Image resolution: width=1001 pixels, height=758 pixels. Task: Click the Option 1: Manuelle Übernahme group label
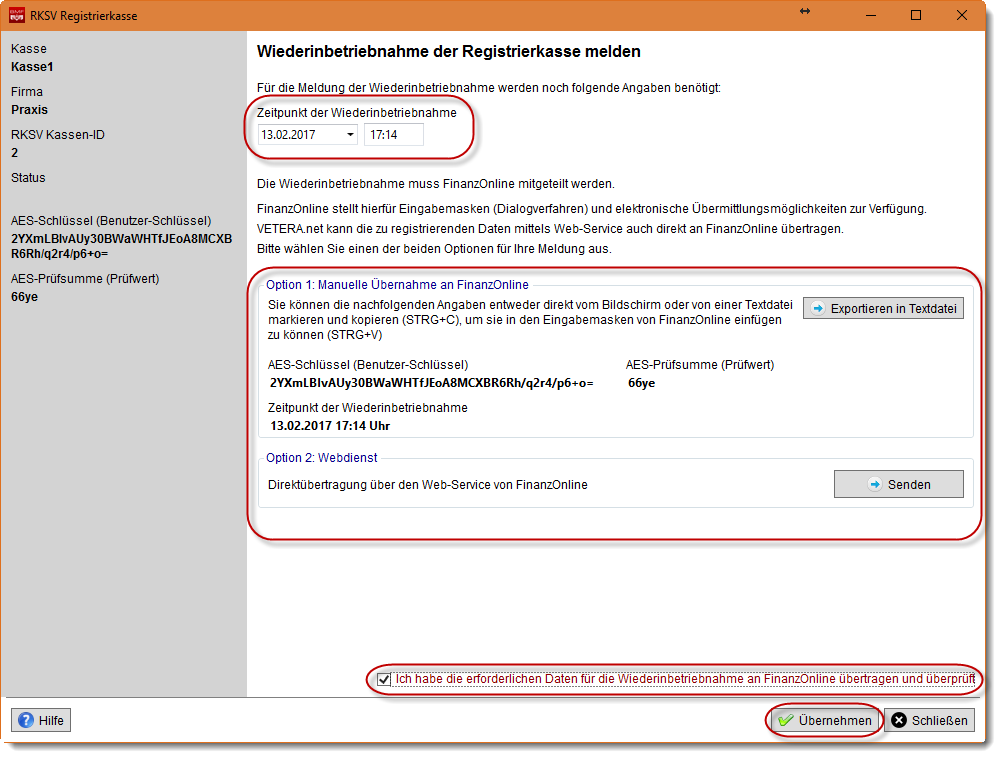[397, 285]
